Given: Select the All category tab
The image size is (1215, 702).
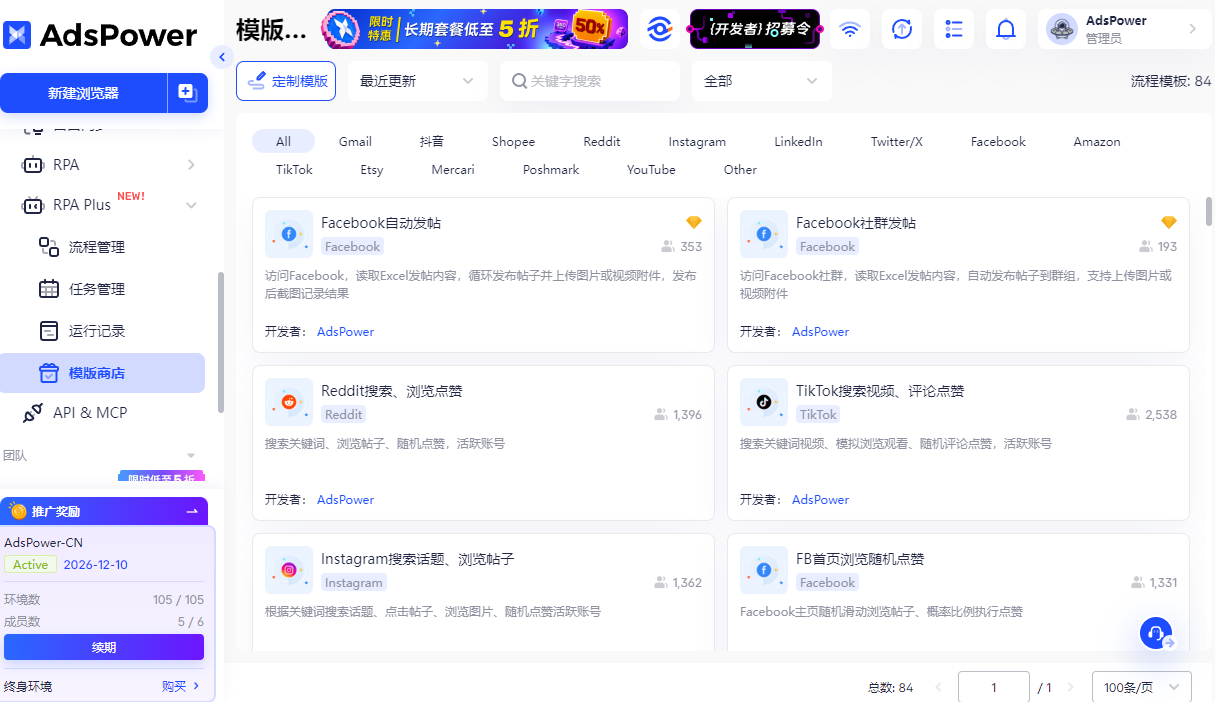Looking at the screenshot, I should coord(284,141).
